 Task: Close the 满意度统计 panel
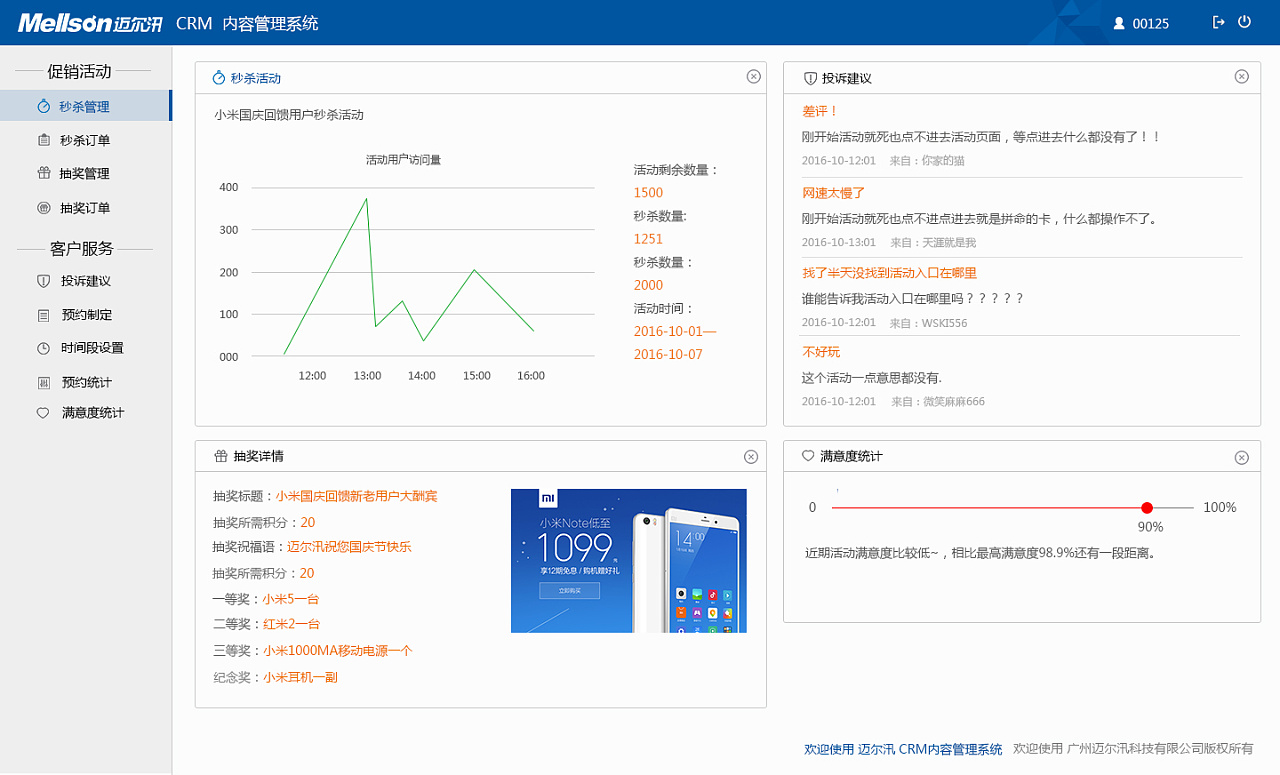(x=1241, y=457)
